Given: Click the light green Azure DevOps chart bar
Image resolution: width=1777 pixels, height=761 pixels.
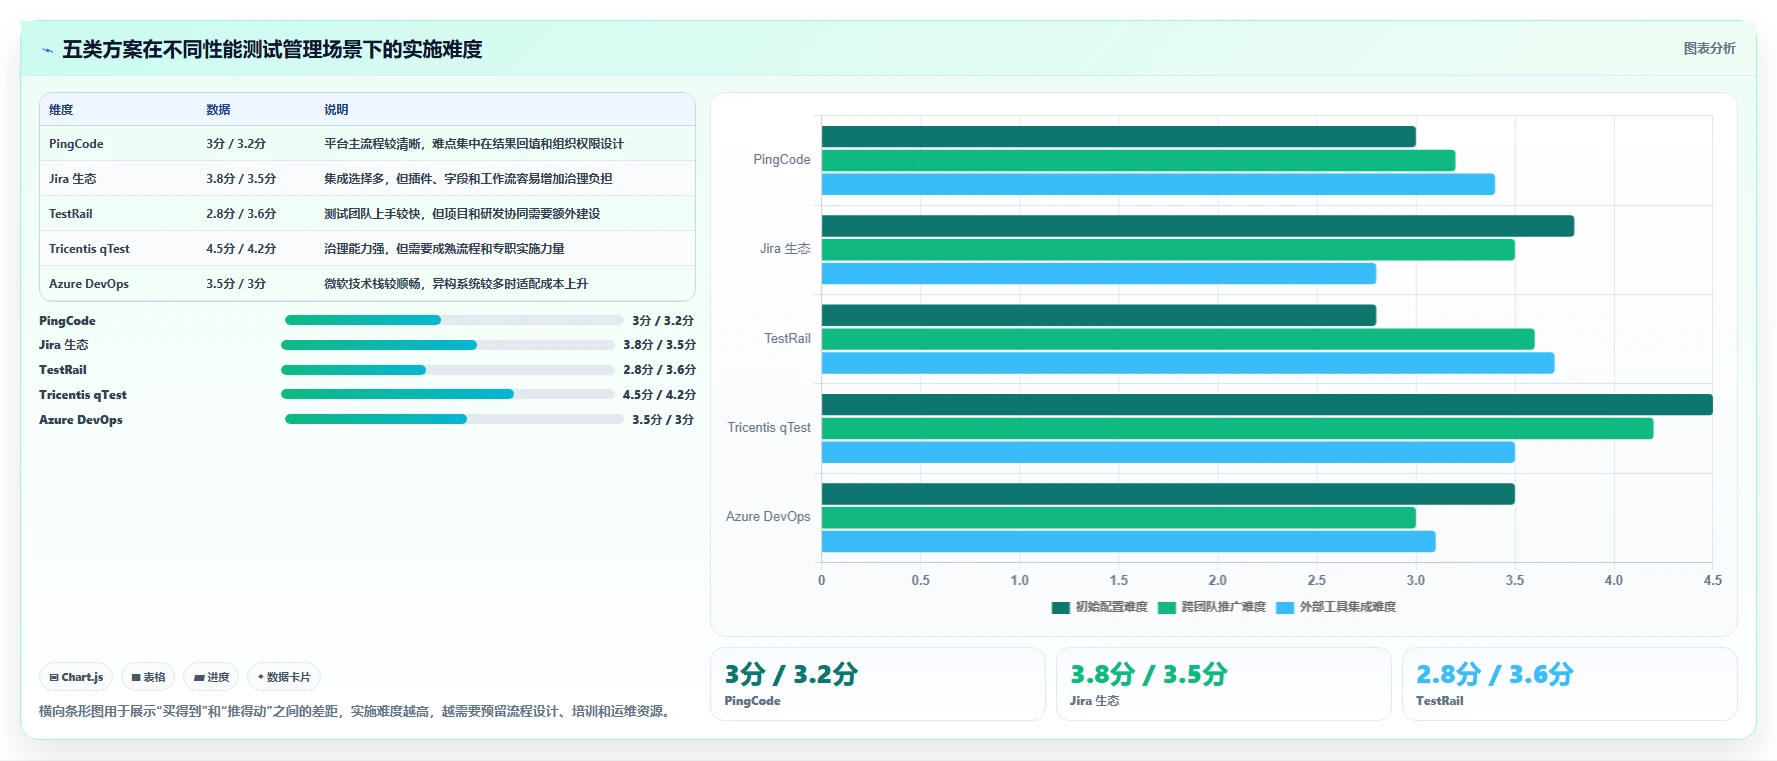Looking at the screenshot, I should (x=1119, y=518).
